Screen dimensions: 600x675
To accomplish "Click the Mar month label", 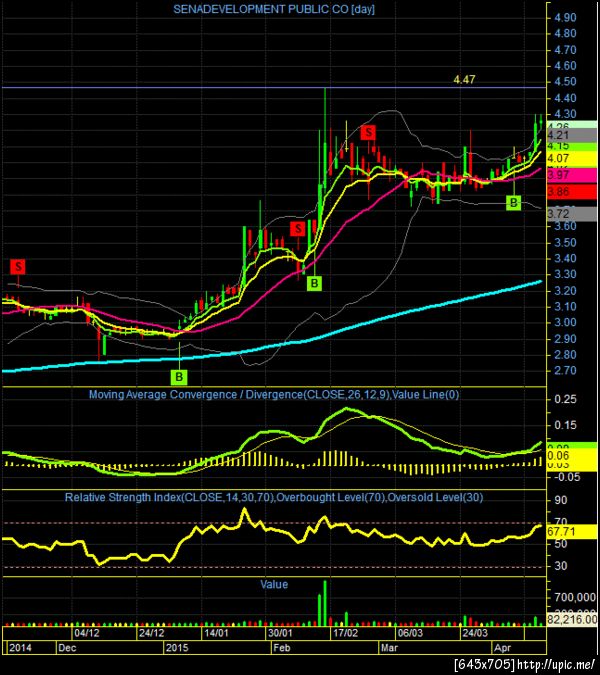I will [389, 647].
